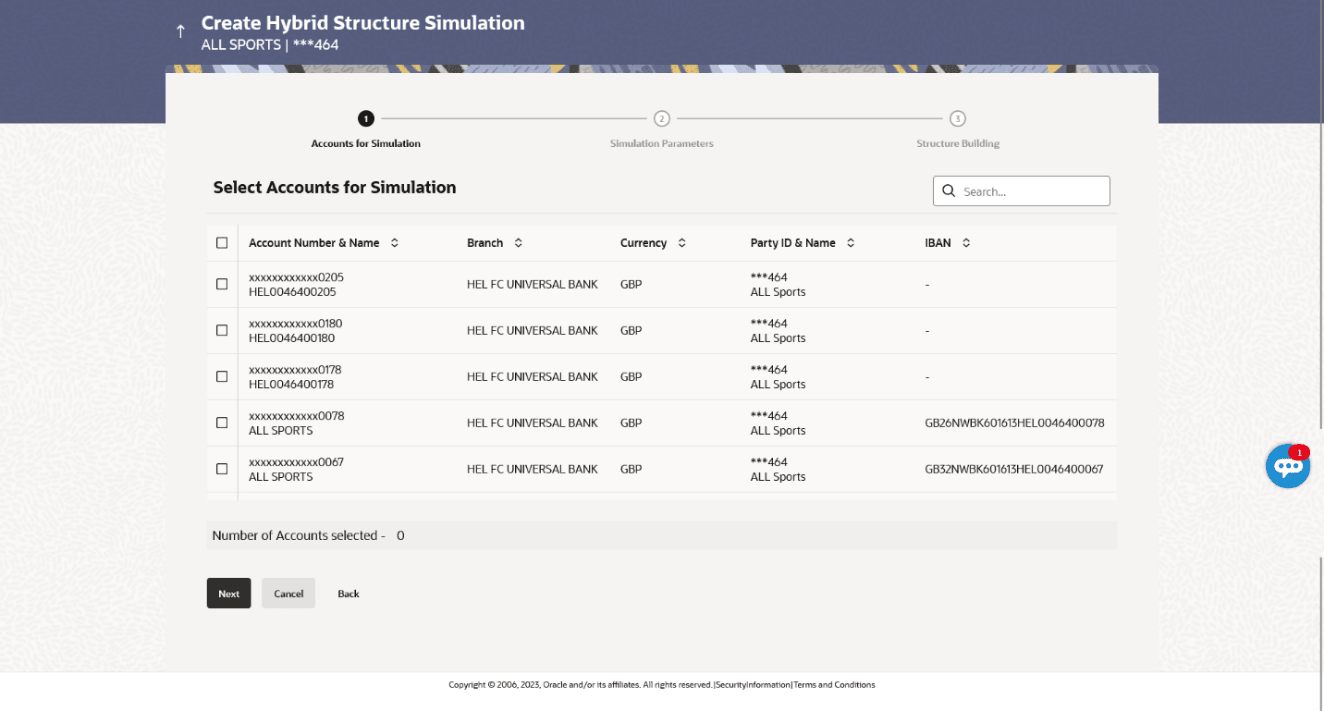Click the Next button

click(x=229, y=593)
